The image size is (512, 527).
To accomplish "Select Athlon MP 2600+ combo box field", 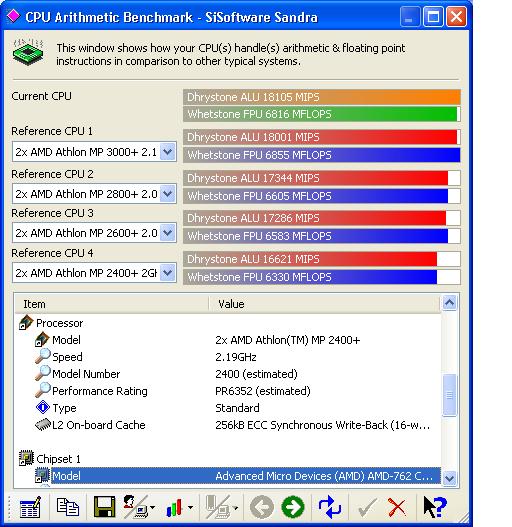I will point(94,233).
